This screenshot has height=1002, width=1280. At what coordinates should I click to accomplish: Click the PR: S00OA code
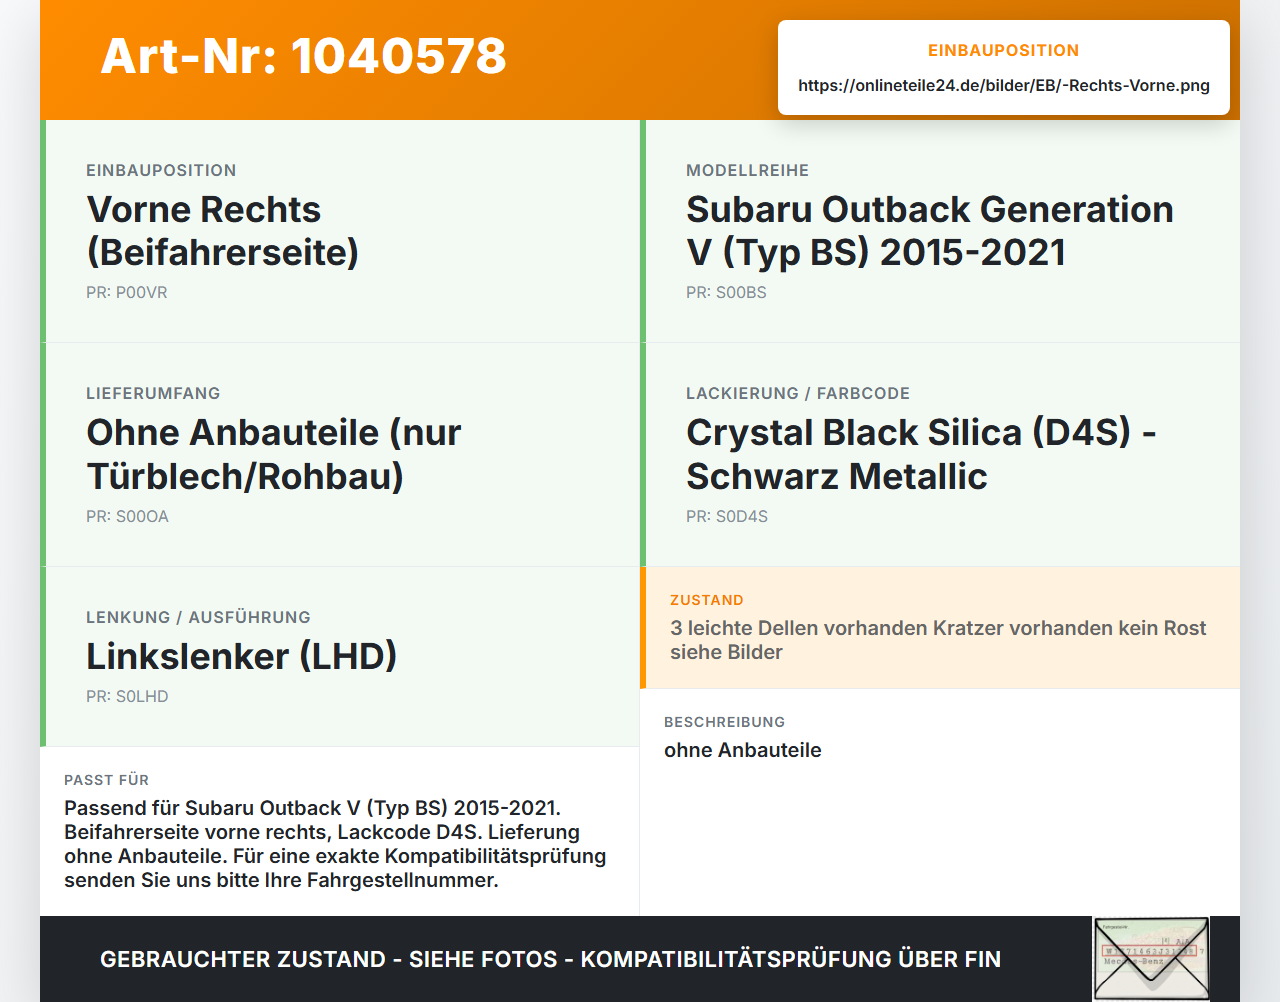pyautogui.click(x=127, y=517)
